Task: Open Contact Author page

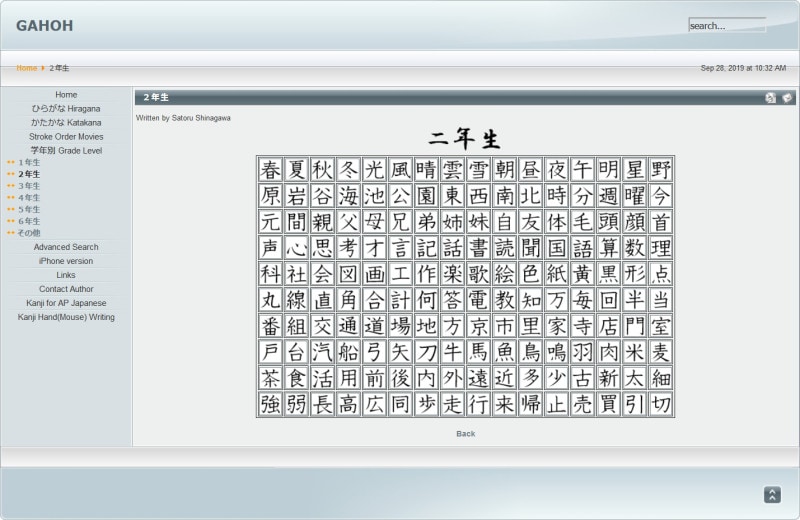Action: (x=66, y=289)
